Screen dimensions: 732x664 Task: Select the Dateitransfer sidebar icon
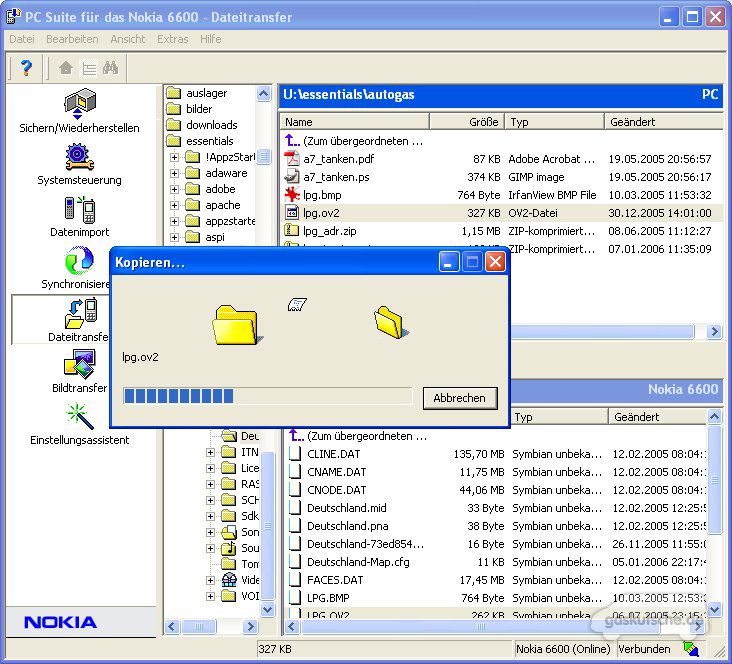[81, 313]
